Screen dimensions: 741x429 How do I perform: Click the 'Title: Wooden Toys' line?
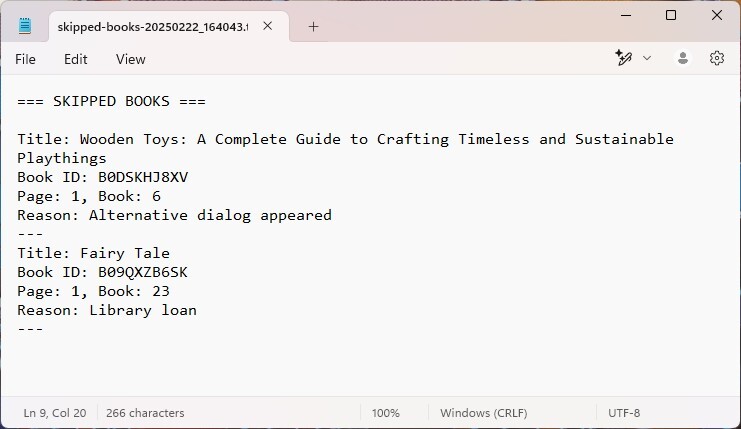pyautogui.click(x=345, y=139)
